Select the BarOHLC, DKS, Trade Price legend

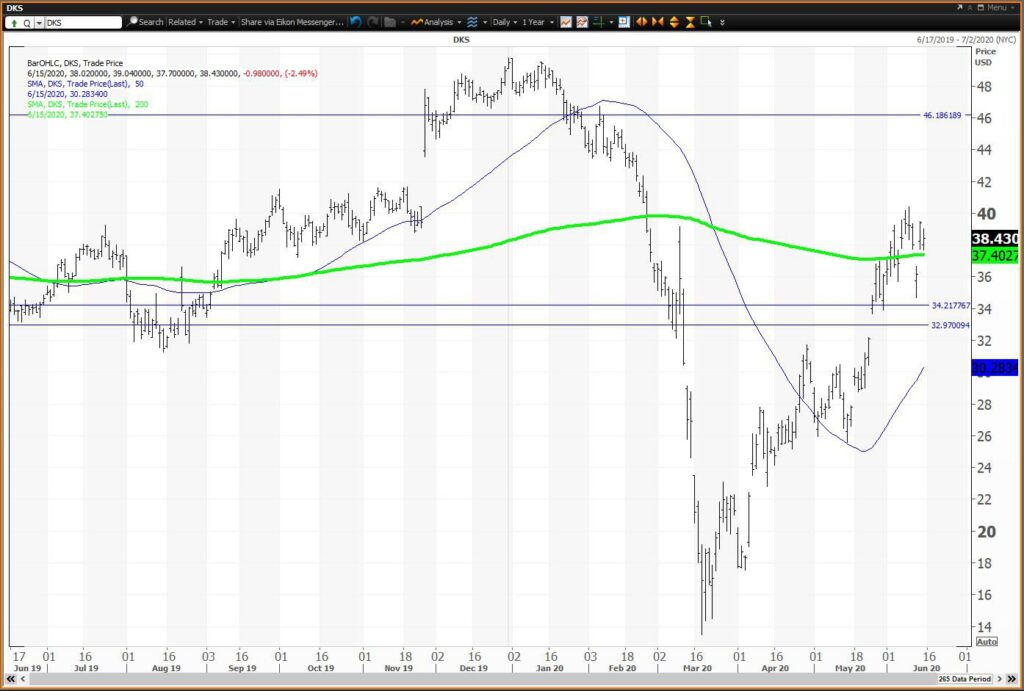tap(75, 63)
